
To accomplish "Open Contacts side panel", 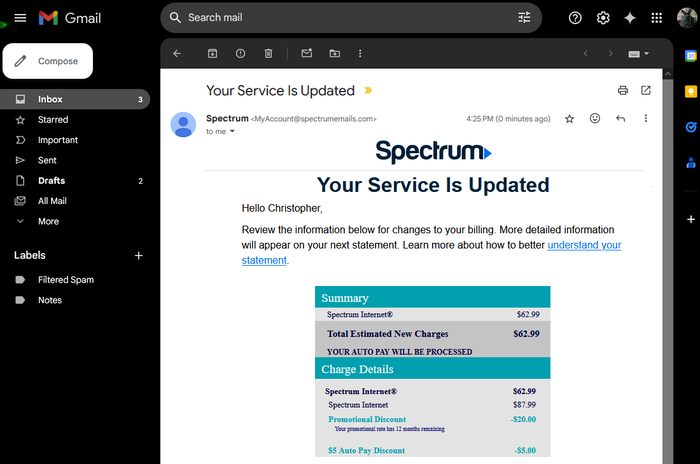I will (x=691, y=163).
